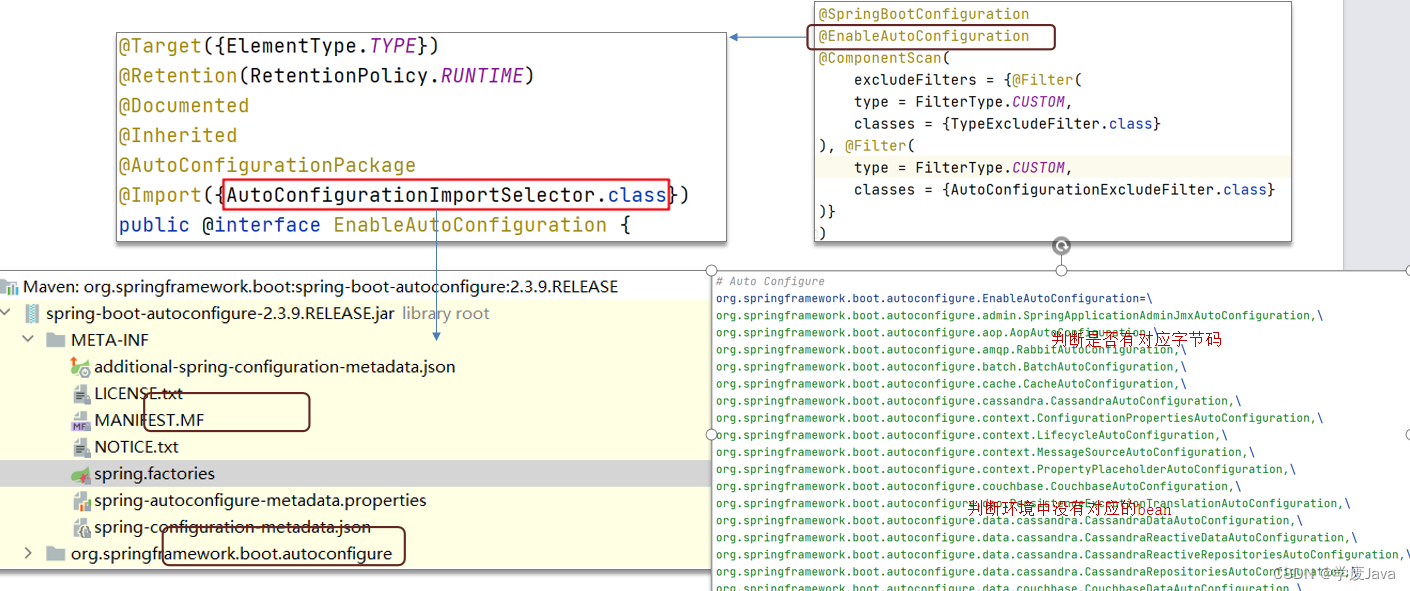Click the rotate handle above the image
The height and width of the screenshot is (591, 1410).
1062,245
